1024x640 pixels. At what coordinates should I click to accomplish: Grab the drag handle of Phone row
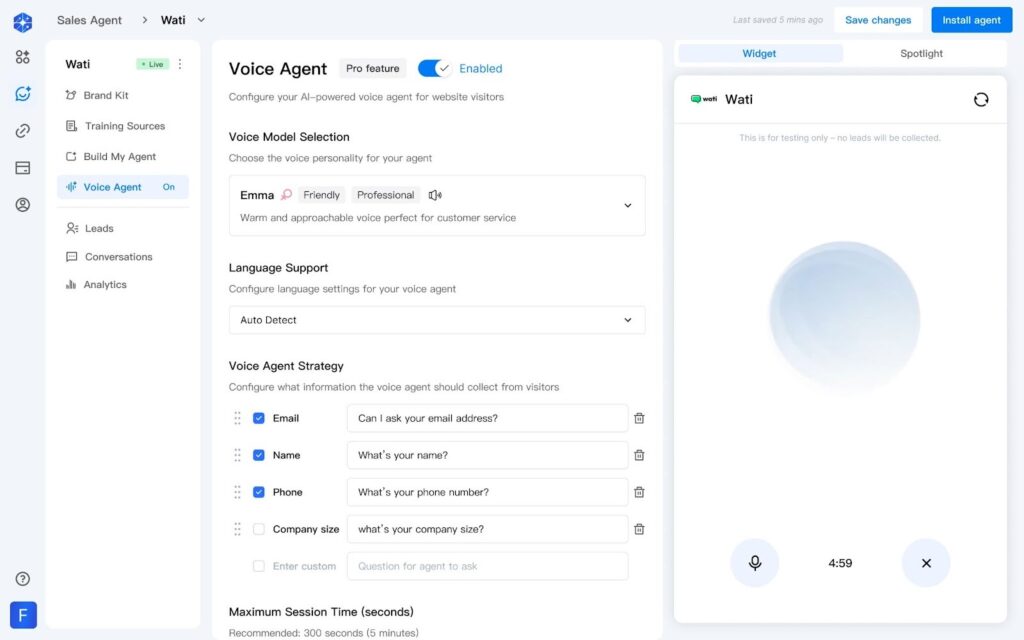click(x=238, y=492)
